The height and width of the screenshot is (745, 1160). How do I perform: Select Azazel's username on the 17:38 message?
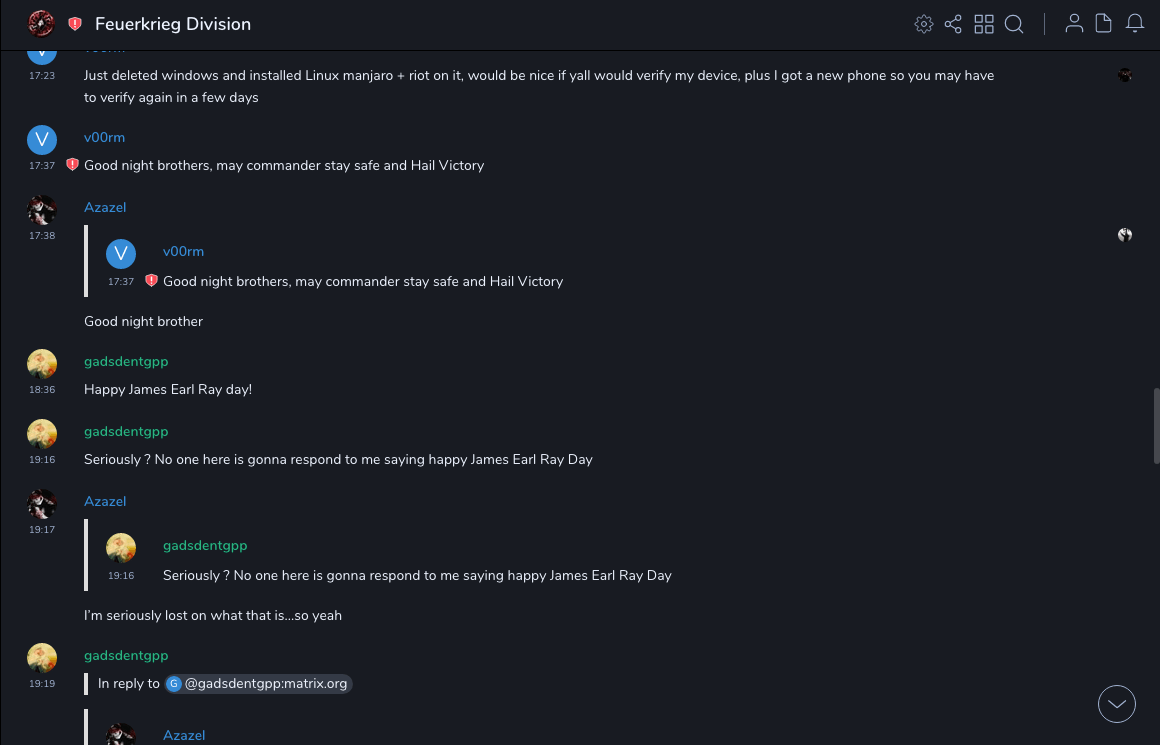click(105, 207)
